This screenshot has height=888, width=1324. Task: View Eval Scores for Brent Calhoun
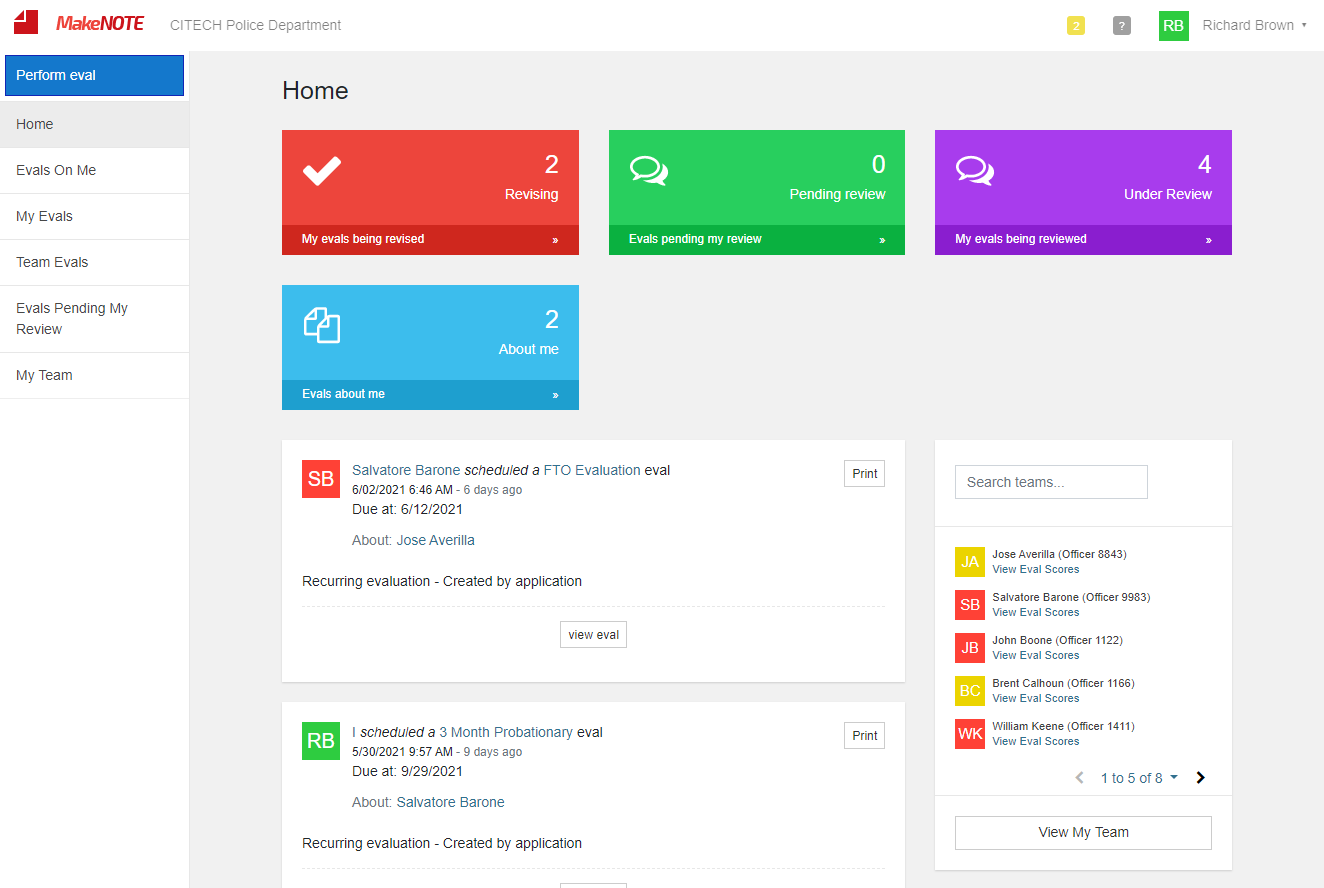point(1036,699)
